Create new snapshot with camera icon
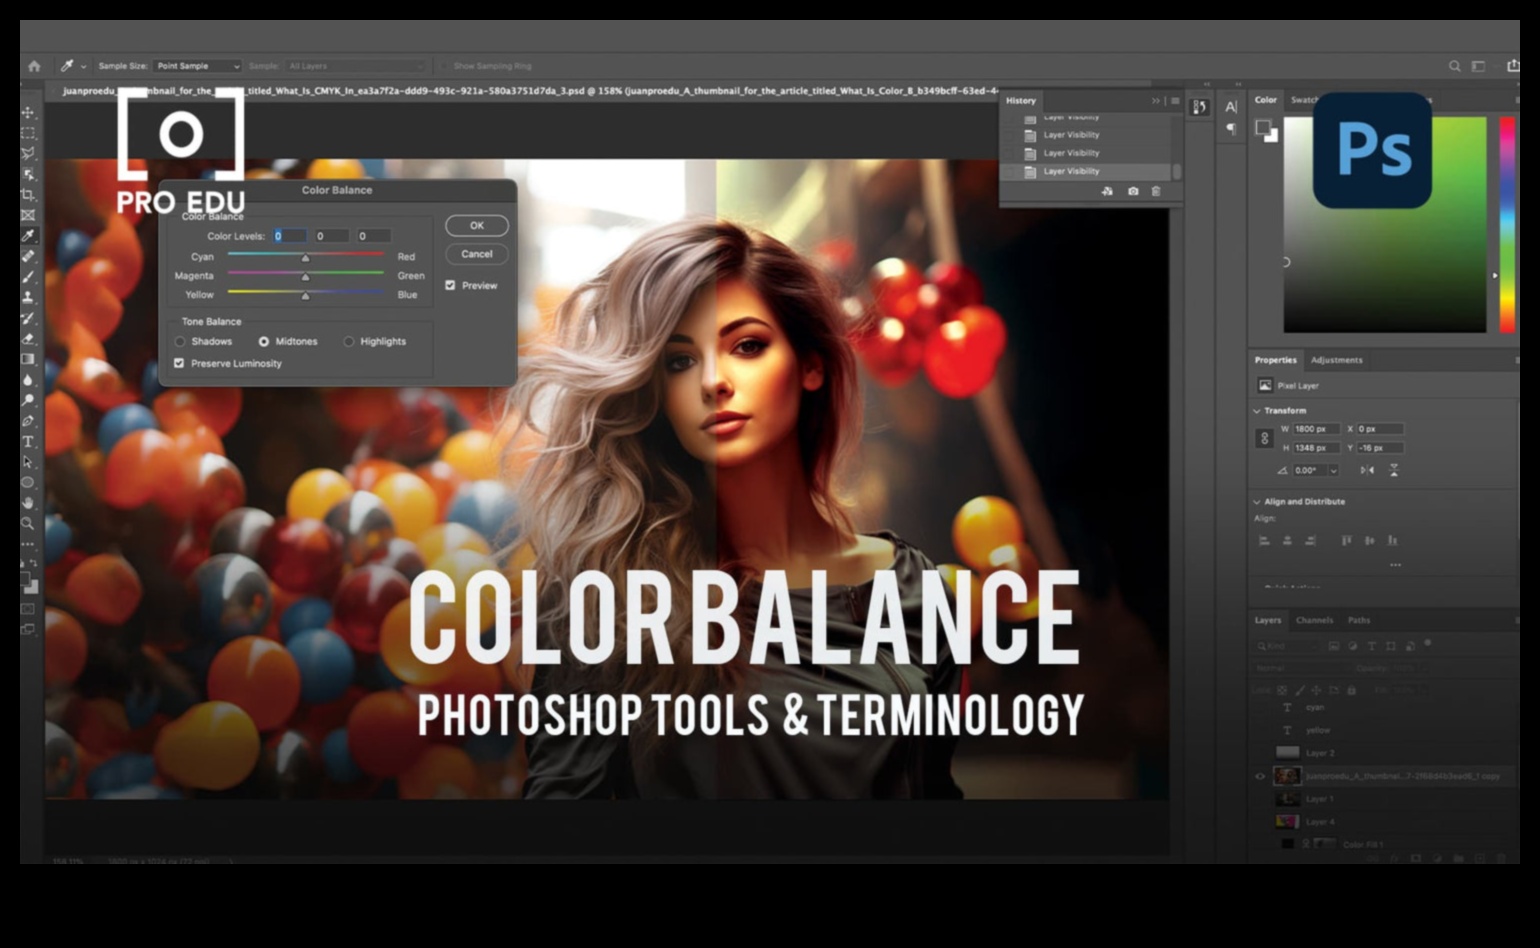The image size is (1540, 948). (1133, 191)
